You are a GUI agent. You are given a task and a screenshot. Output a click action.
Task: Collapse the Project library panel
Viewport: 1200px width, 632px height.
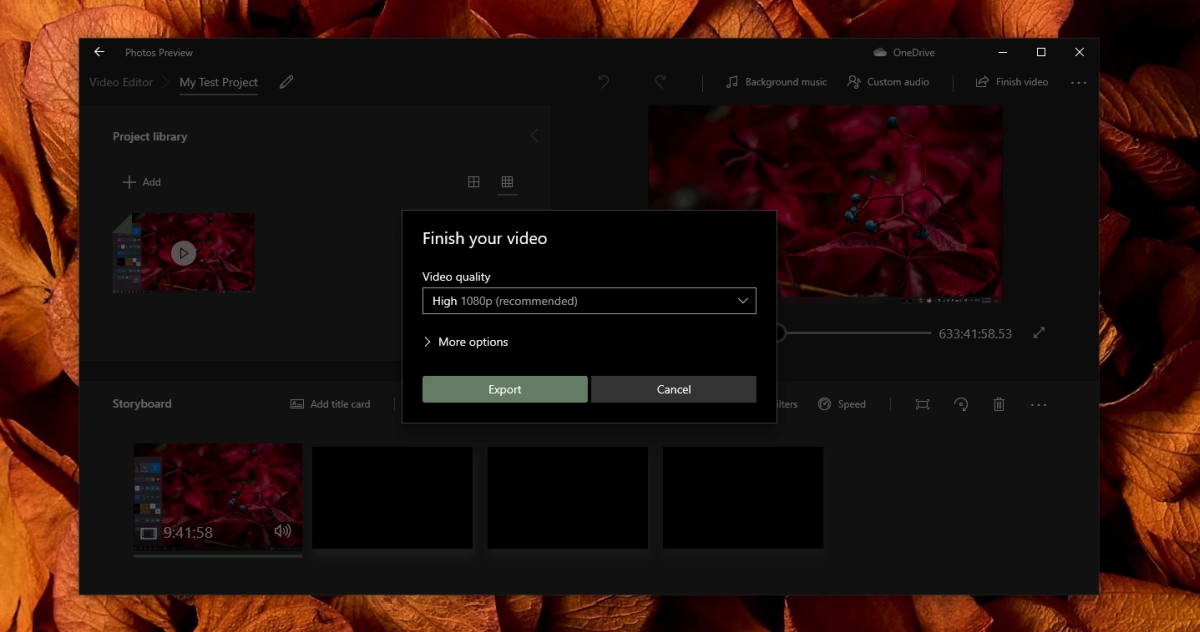click(534, 135)
